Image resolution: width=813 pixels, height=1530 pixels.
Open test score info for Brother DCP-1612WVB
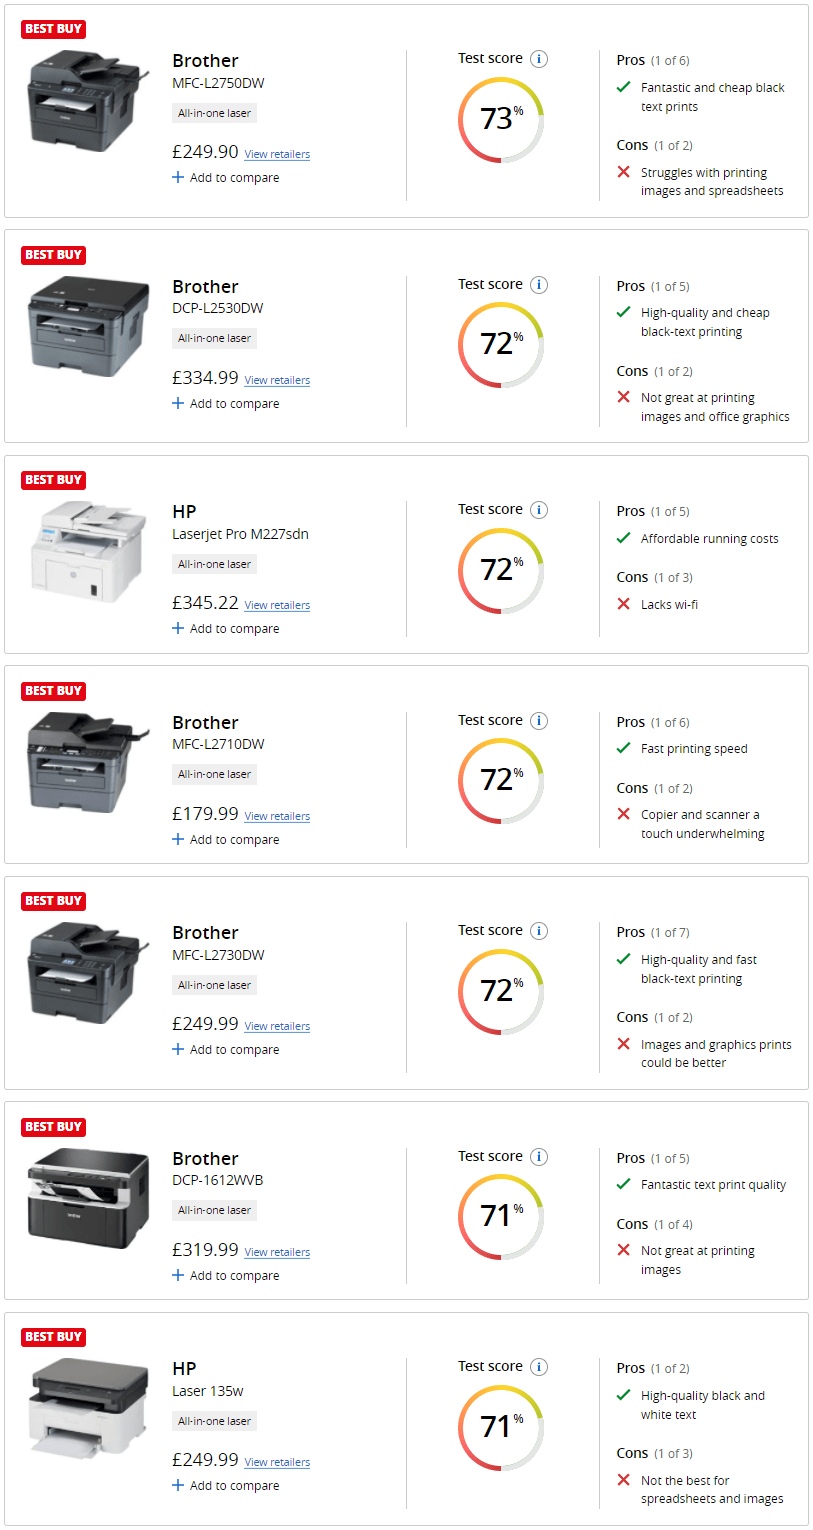[539, 1157]
